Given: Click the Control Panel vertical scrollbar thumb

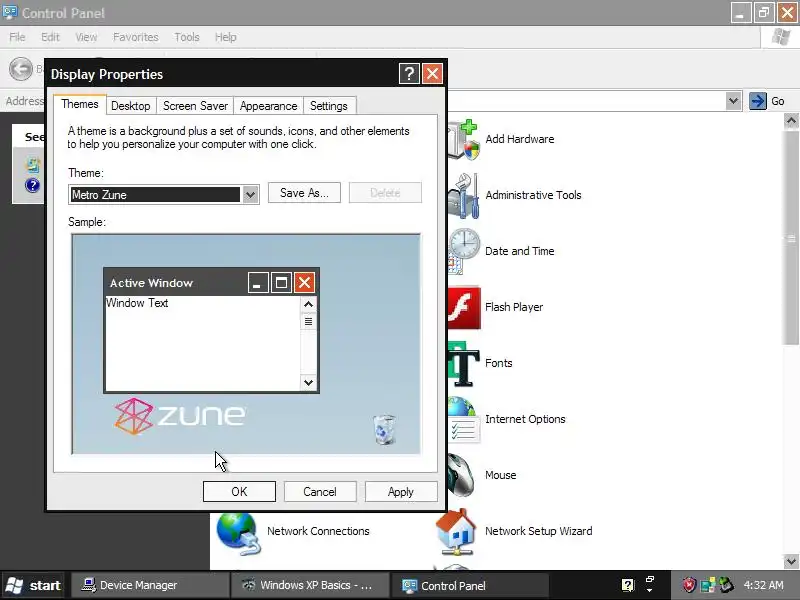Looking at the screenshot, I should tap(791, 238).
